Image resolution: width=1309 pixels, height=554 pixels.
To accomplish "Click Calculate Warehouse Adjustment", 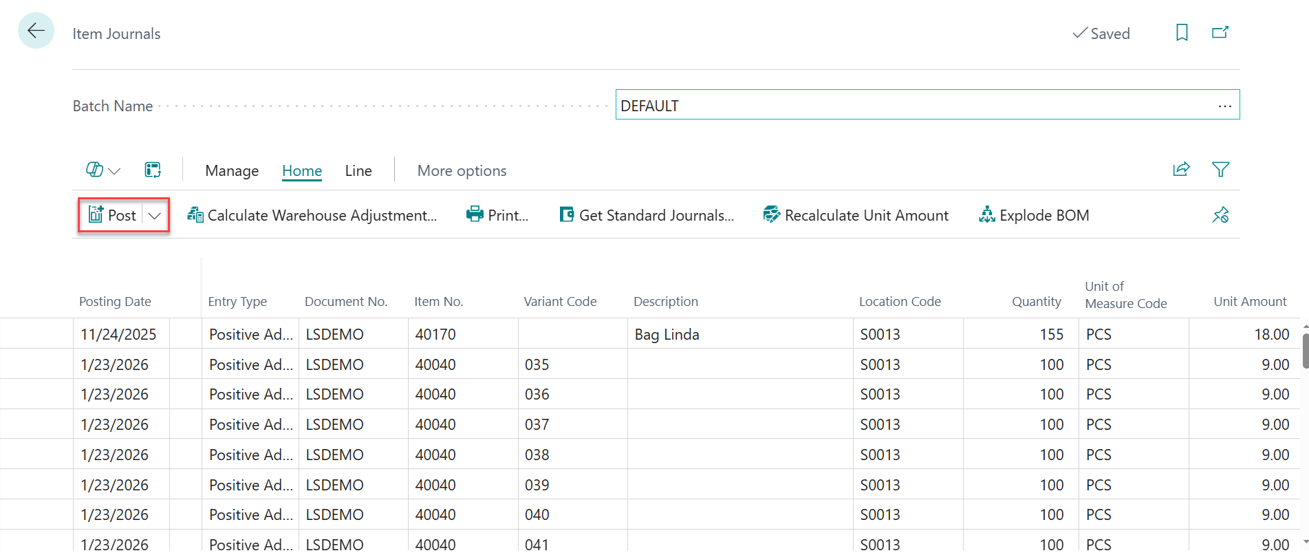I will [x=312, y=216].
